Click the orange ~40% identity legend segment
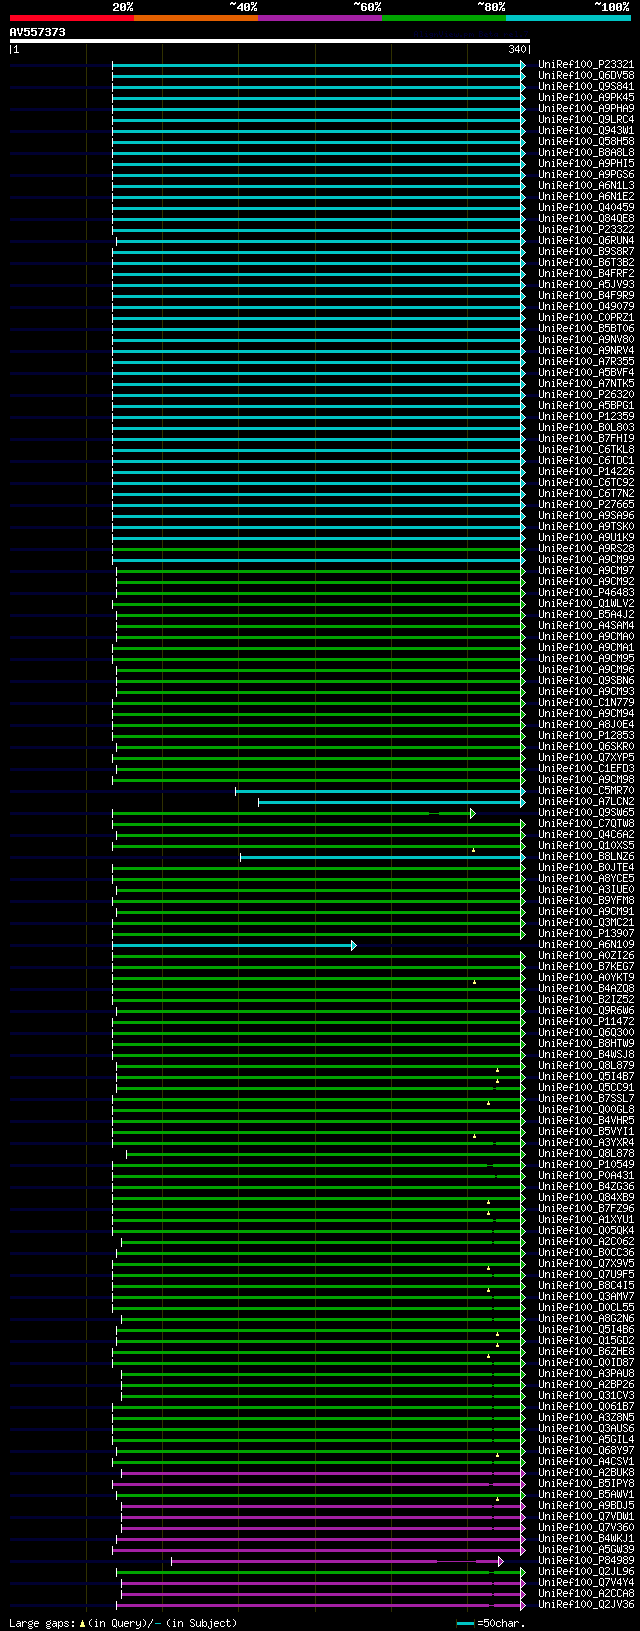Screen dimensions: 640x1631 tap(195, 18)
